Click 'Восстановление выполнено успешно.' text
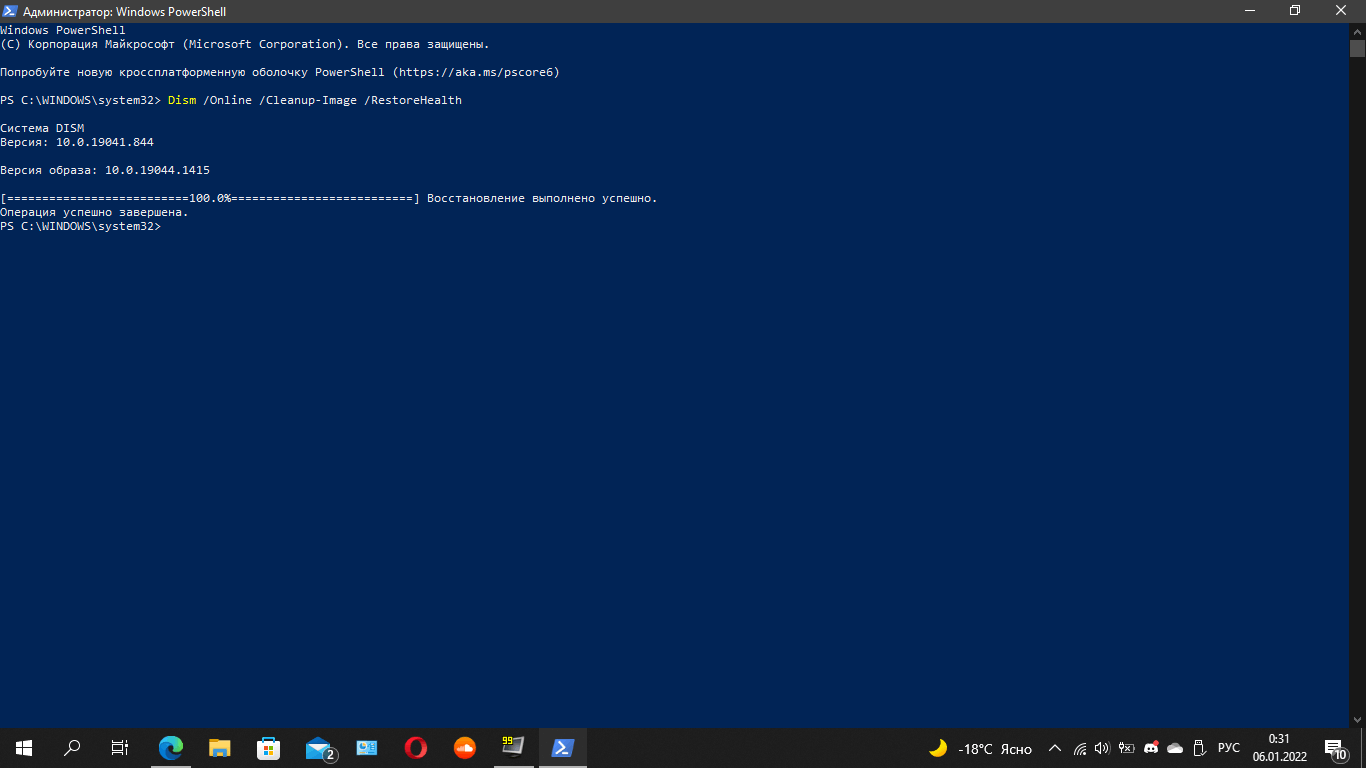This screenshot has height=768, width=1366. pos(542,198)
